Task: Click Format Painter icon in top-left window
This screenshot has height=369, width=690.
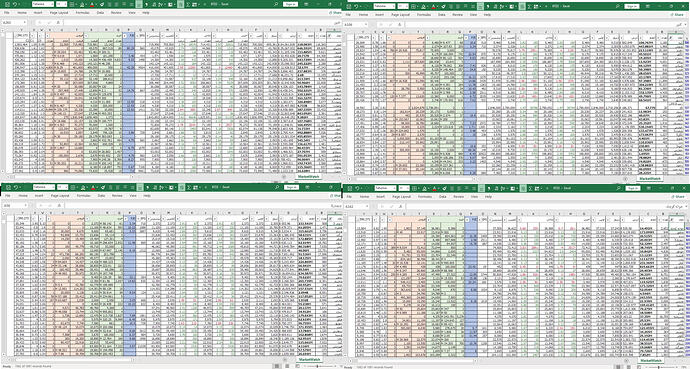Action: point(102,4)
